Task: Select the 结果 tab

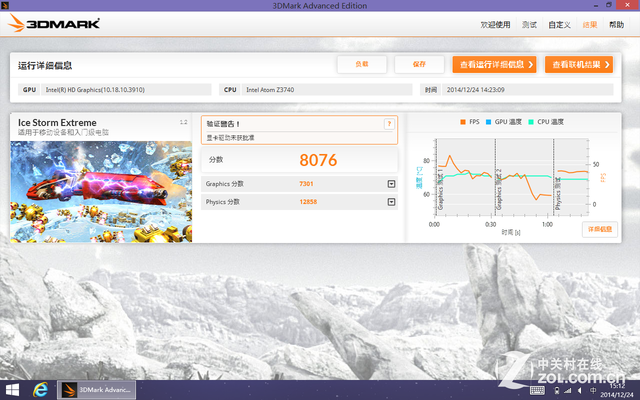Action: click(x=590, y=25)
